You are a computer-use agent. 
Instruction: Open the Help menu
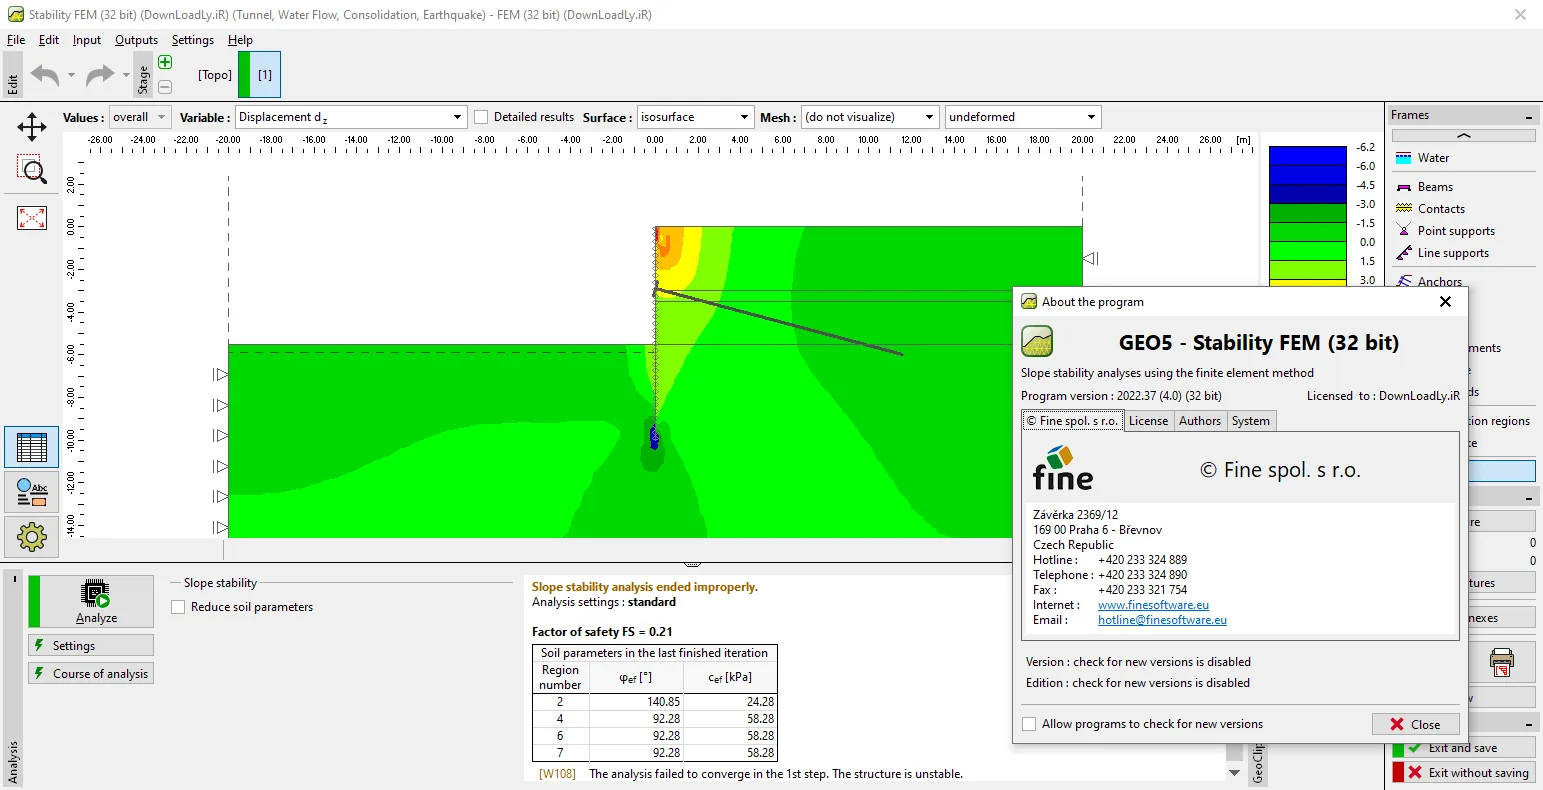coord(240,40)
